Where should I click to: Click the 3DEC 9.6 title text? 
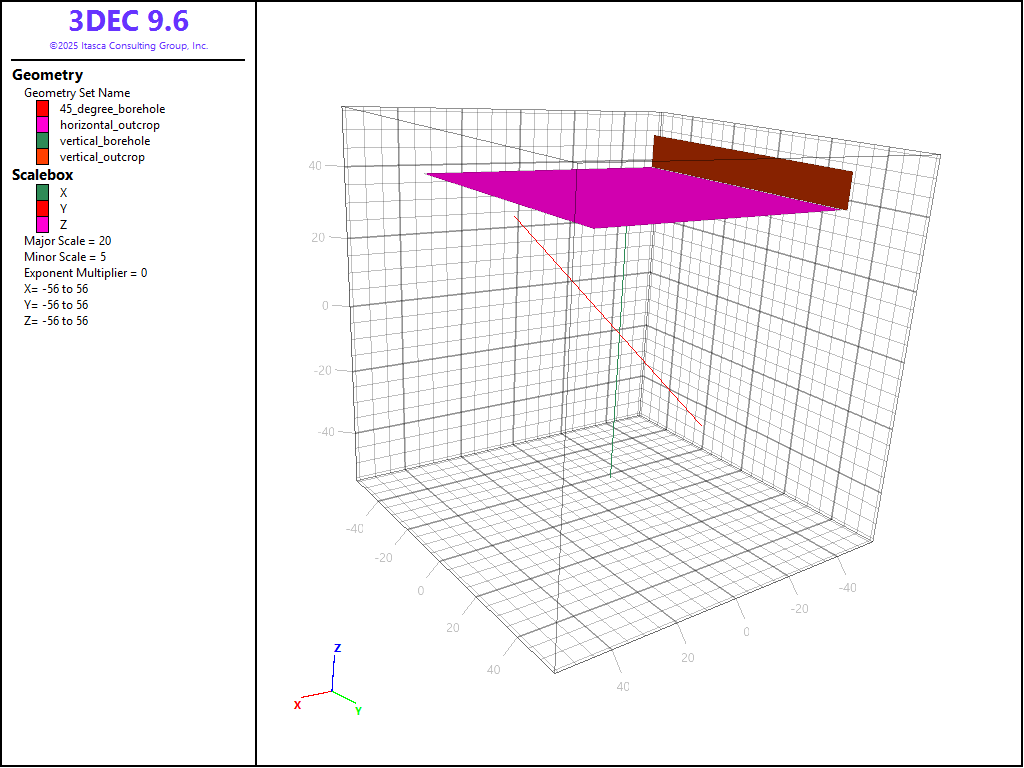[x=128, y=21]
